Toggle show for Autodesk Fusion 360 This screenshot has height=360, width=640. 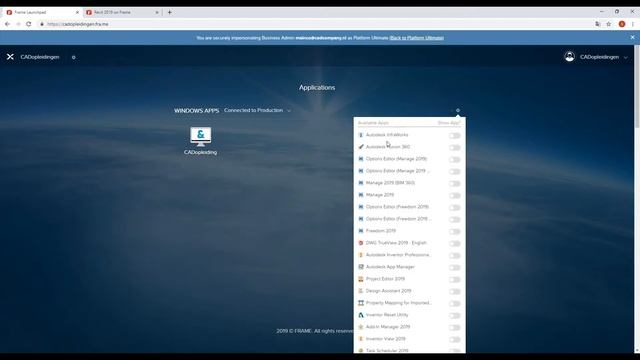(x=454, y=147)
